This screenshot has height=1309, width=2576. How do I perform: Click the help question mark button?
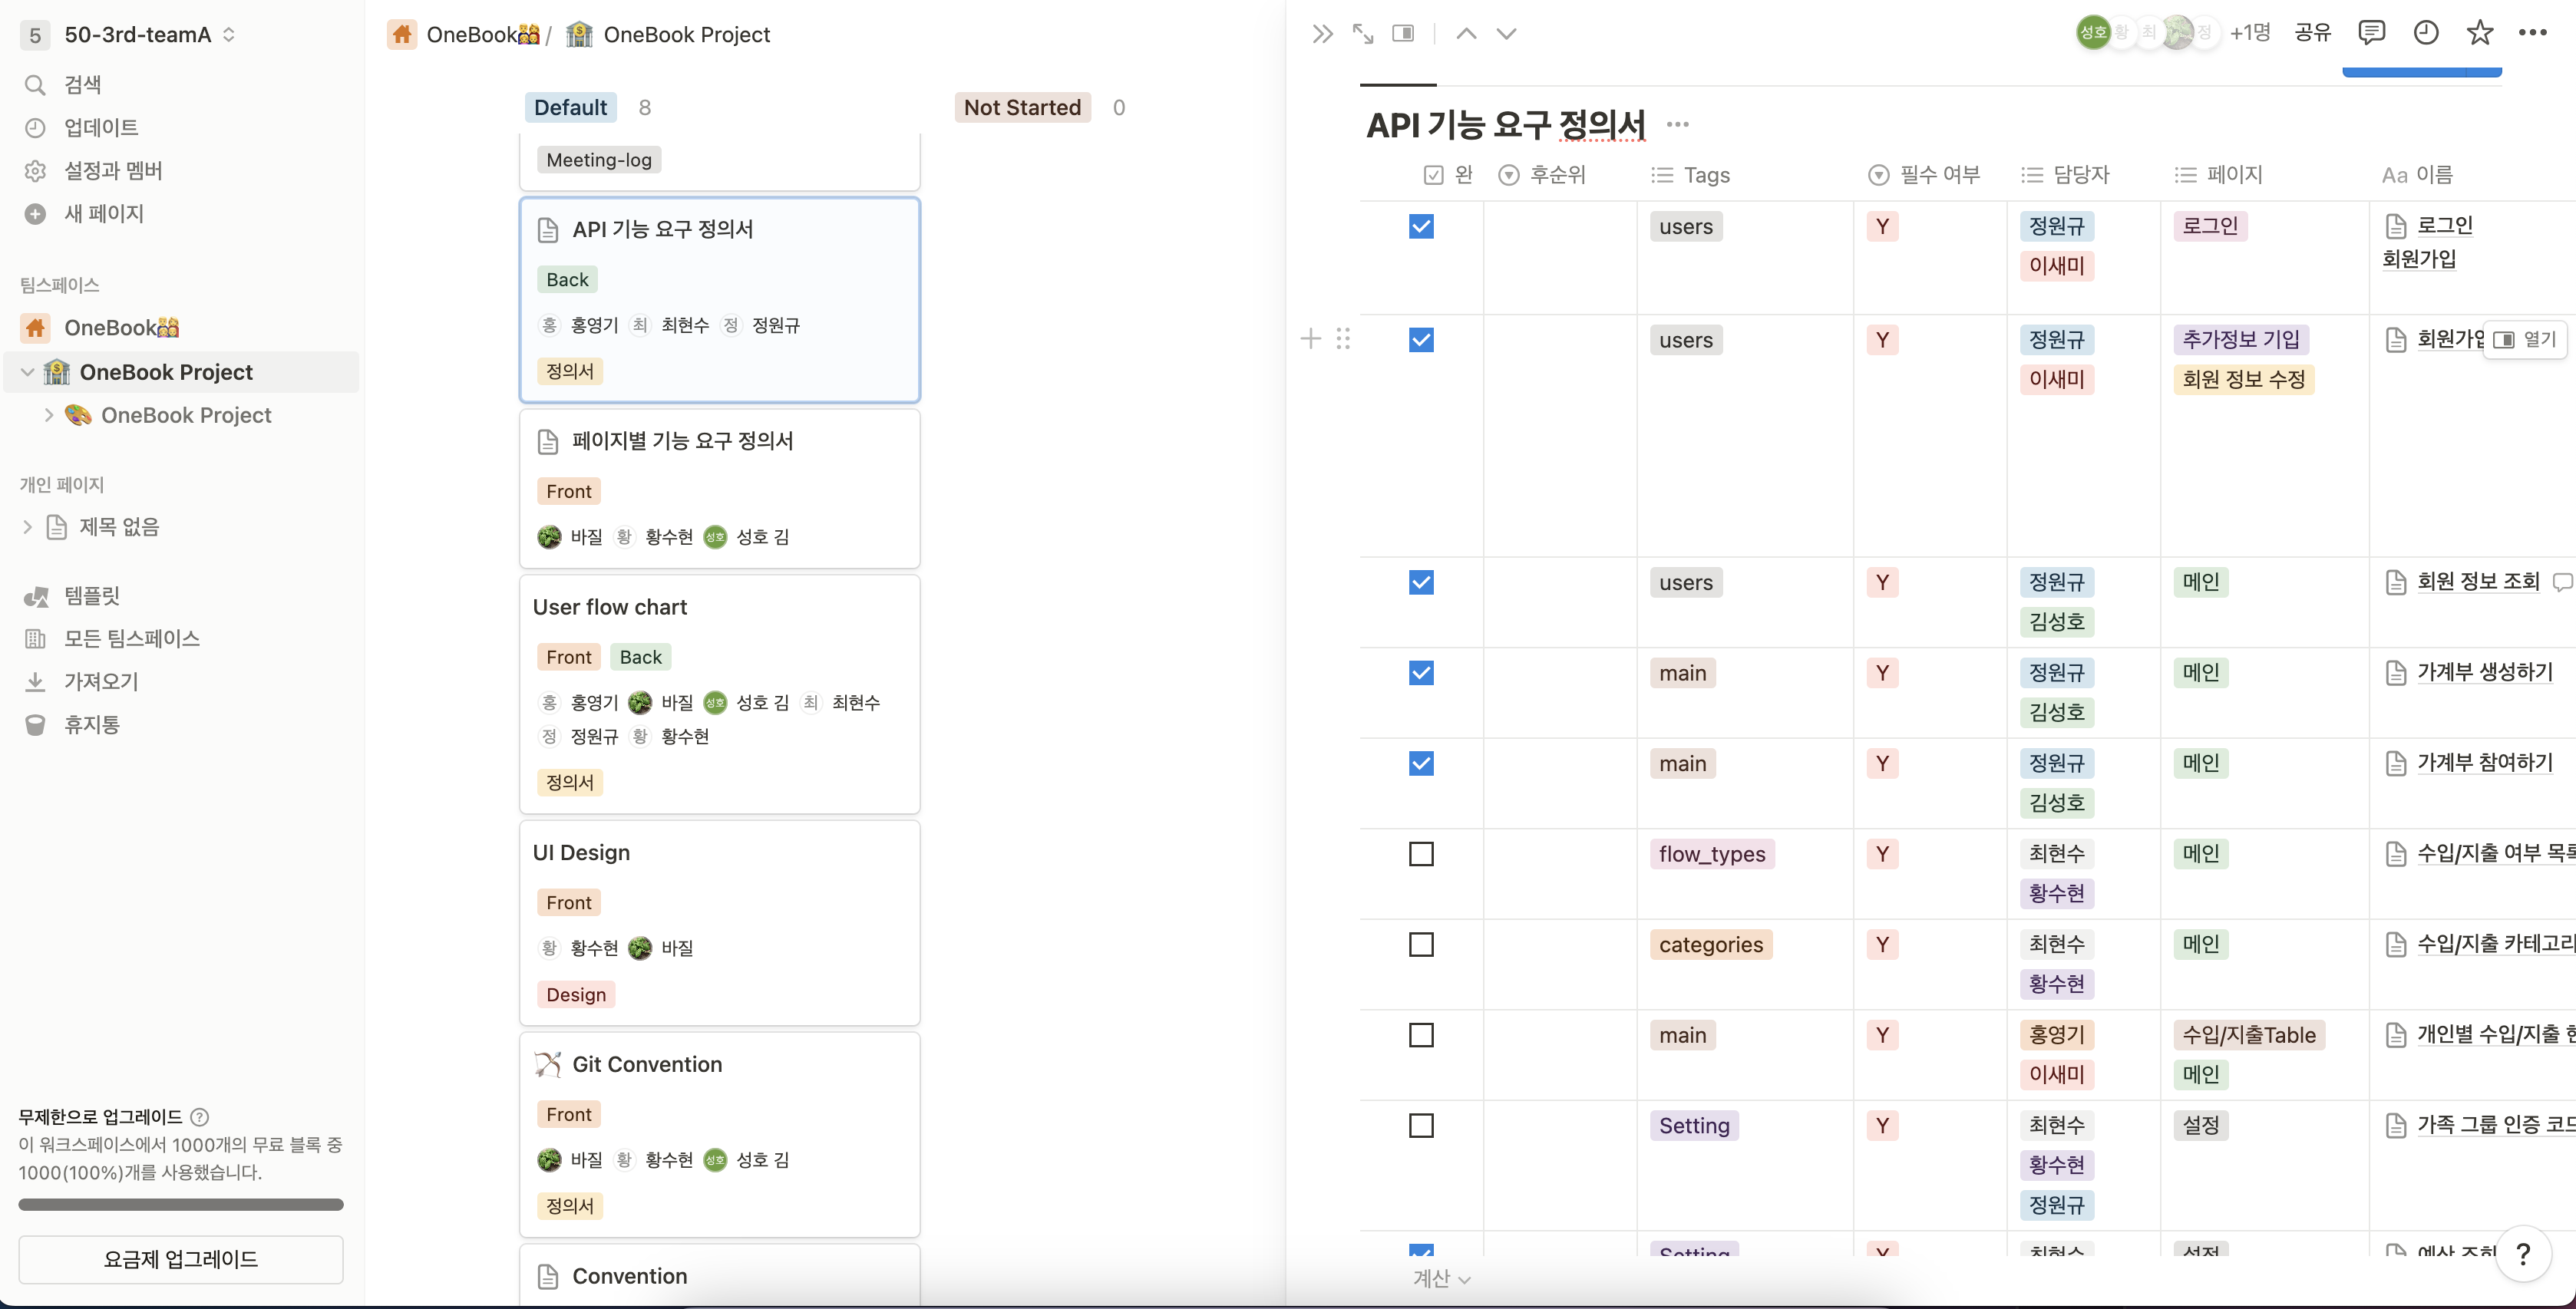(x=2523, y=1253)
